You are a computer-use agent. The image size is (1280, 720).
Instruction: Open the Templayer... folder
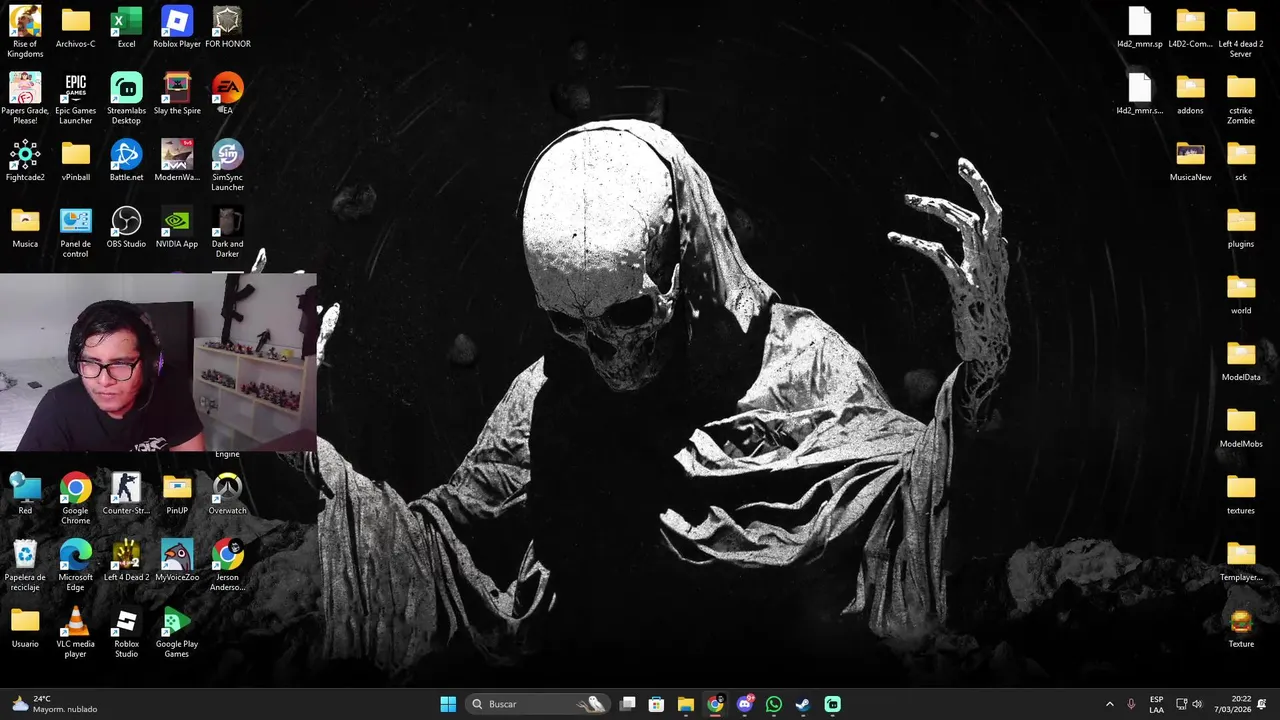pyautogui.click(x=1241, y=561)
